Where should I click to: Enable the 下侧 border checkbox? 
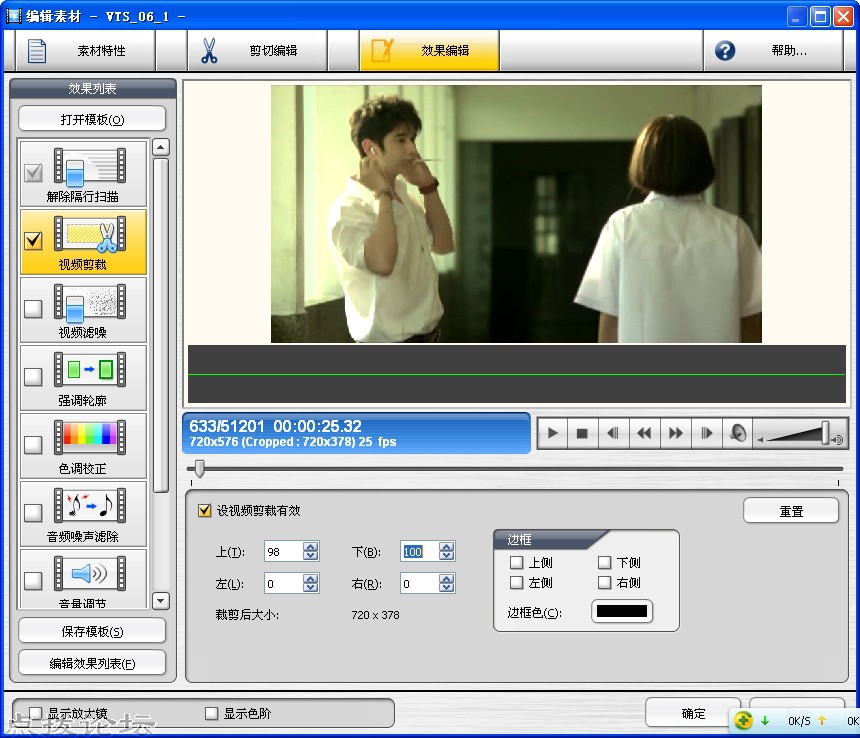604,562
